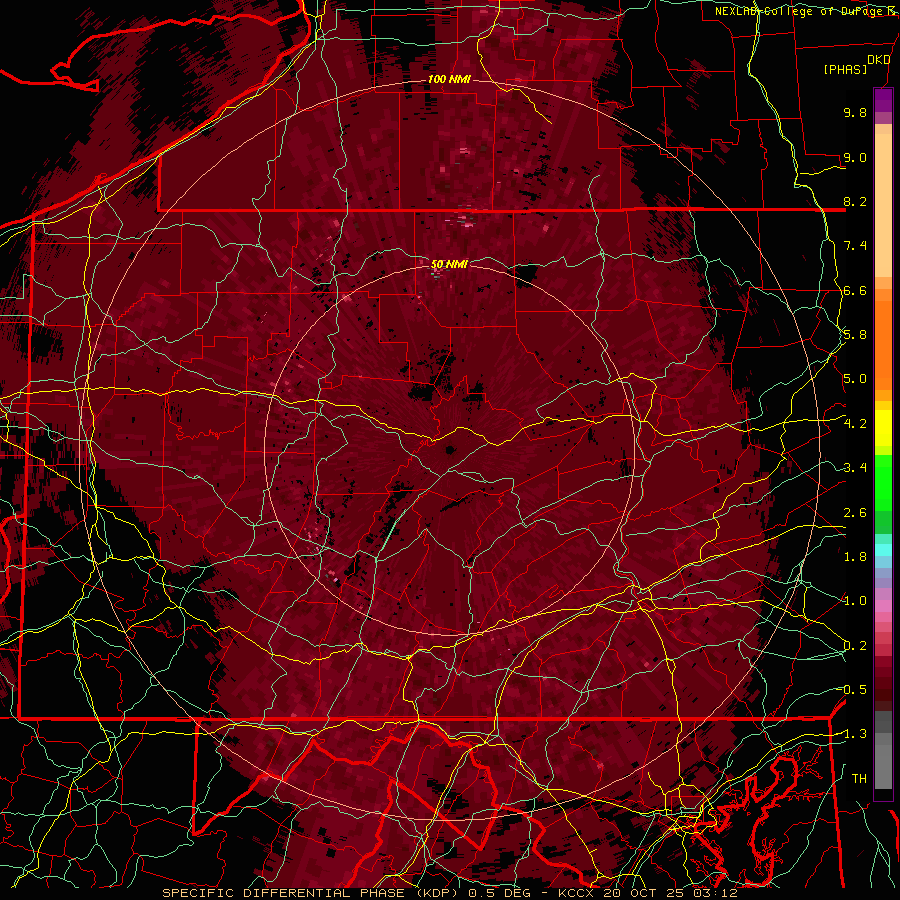Pick the purple band at the top of the color bar
The image size is (900, 900).
pos(883,100)
